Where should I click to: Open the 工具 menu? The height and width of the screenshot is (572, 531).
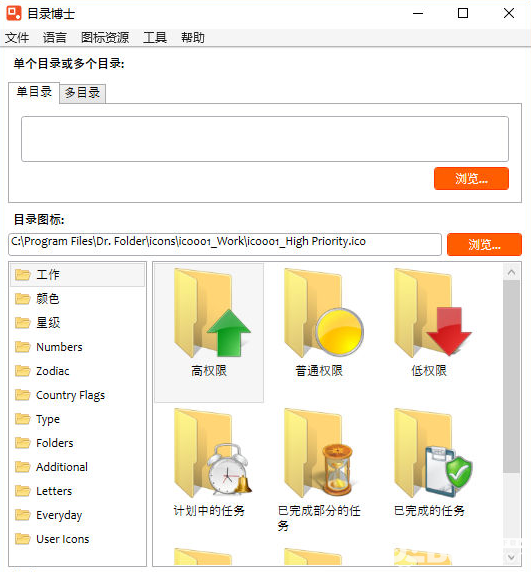tap(155, 38)
